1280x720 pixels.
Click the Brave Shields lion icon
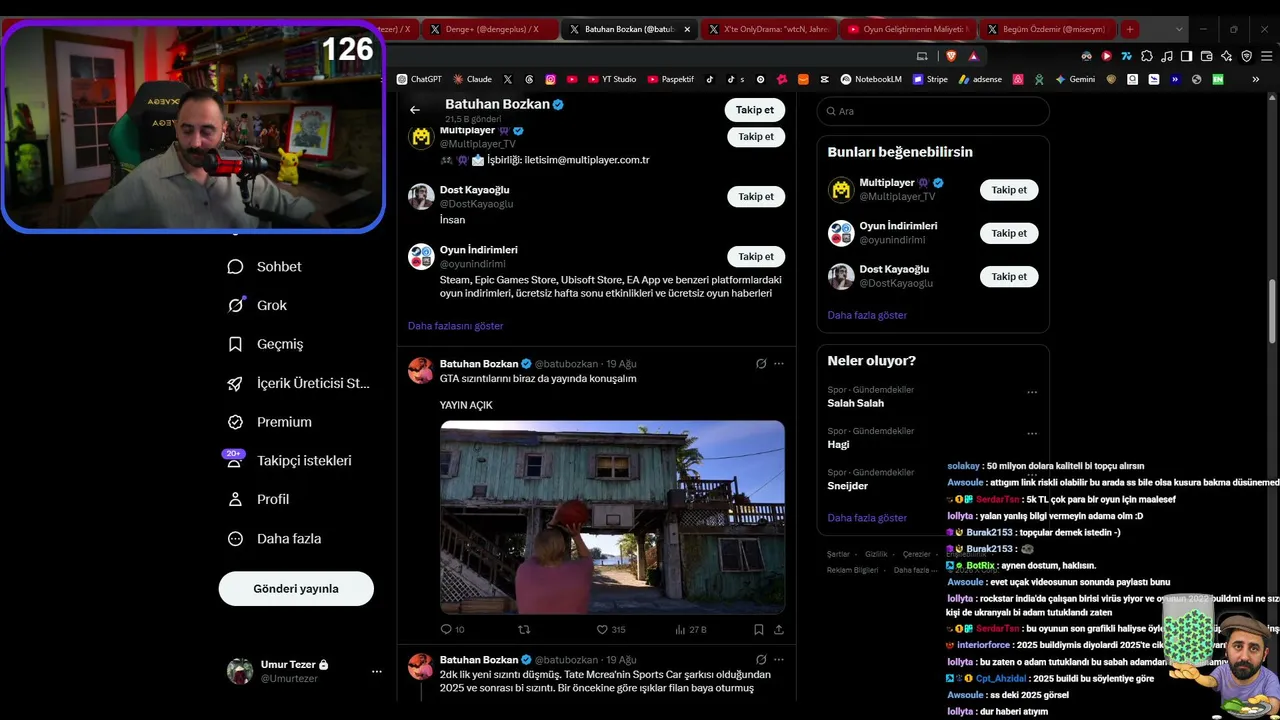coord(950,56)
